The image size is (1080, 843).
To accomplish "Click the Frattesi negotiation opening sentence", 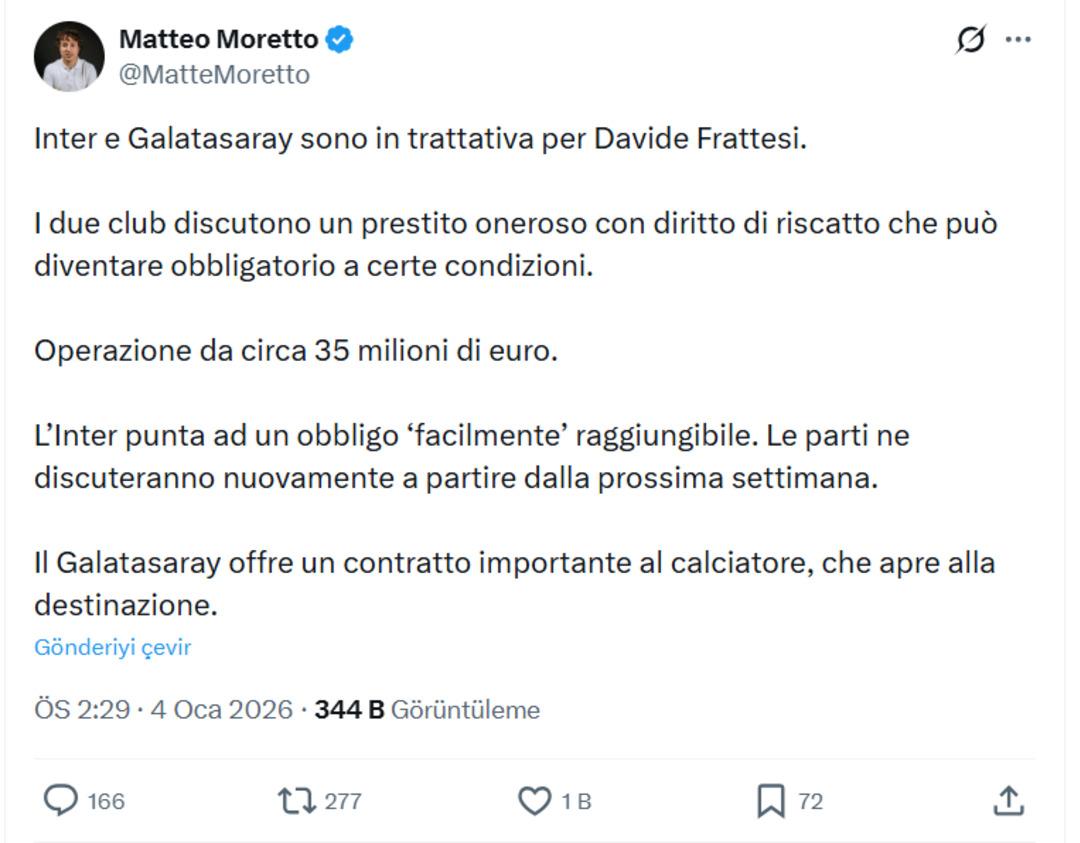I will tap(420, 138).
